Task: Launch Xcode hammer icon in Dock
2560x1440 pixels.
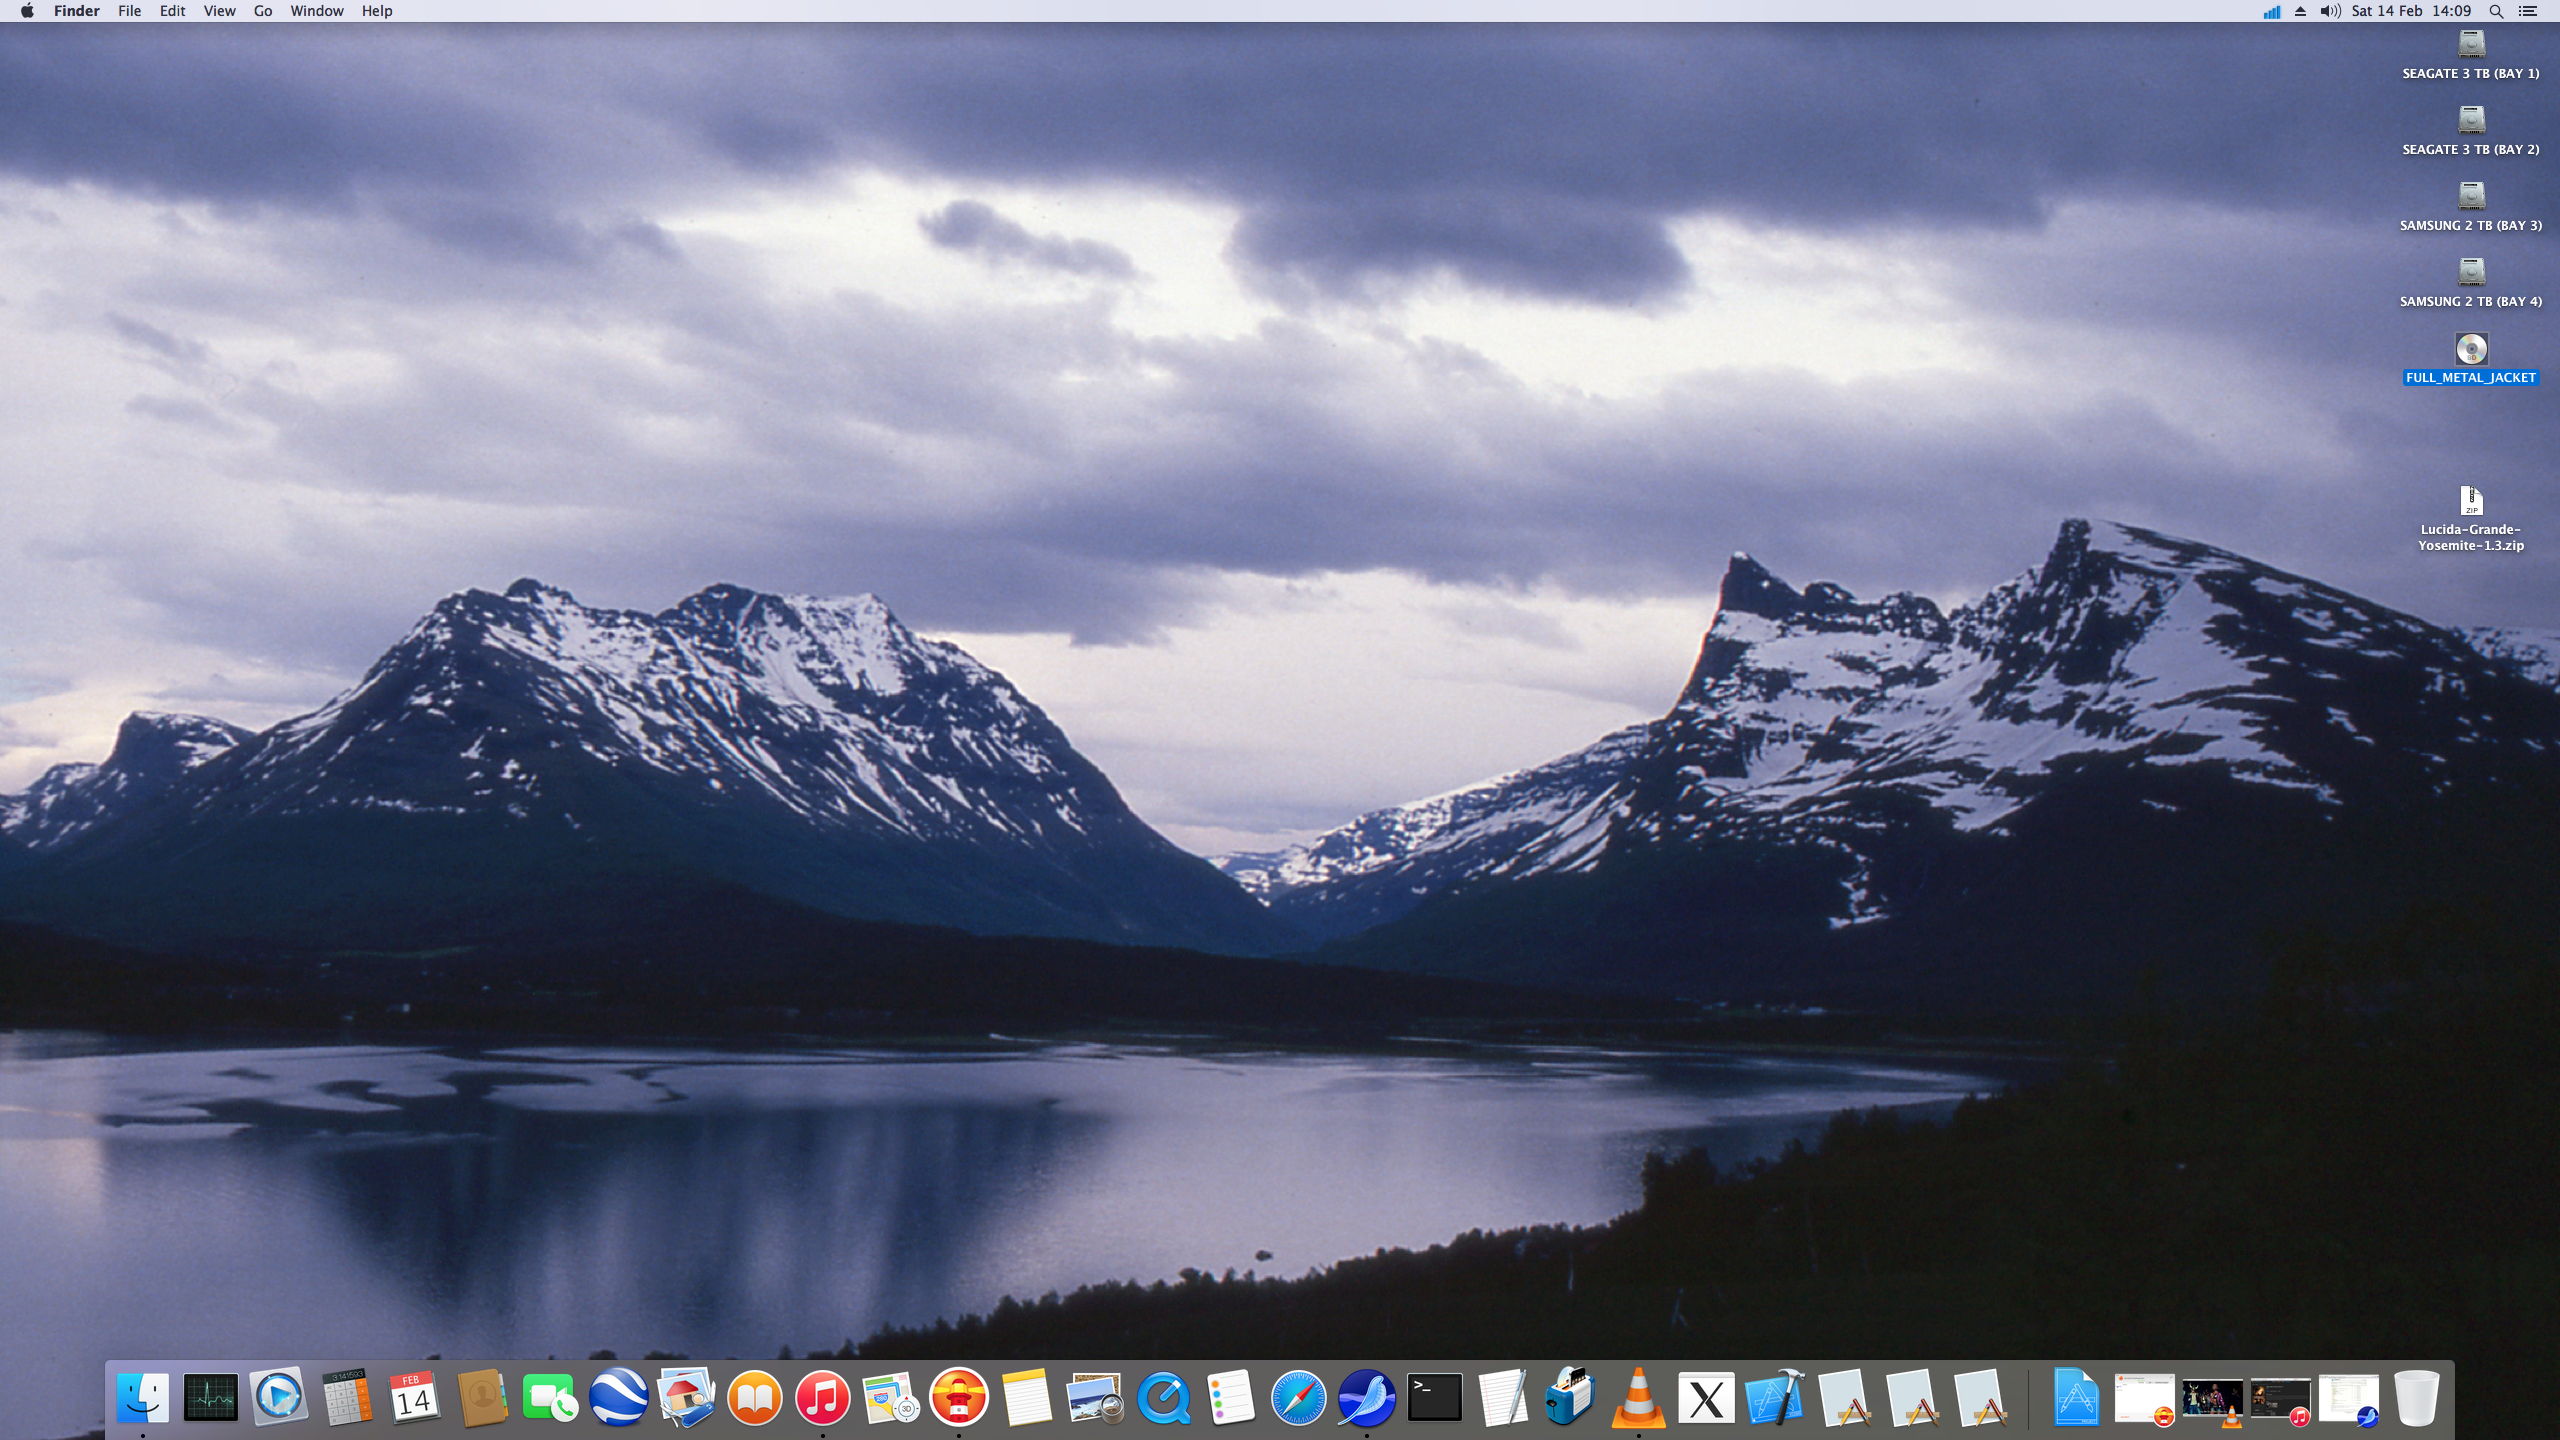Action: click(x=1774, y=1397)
